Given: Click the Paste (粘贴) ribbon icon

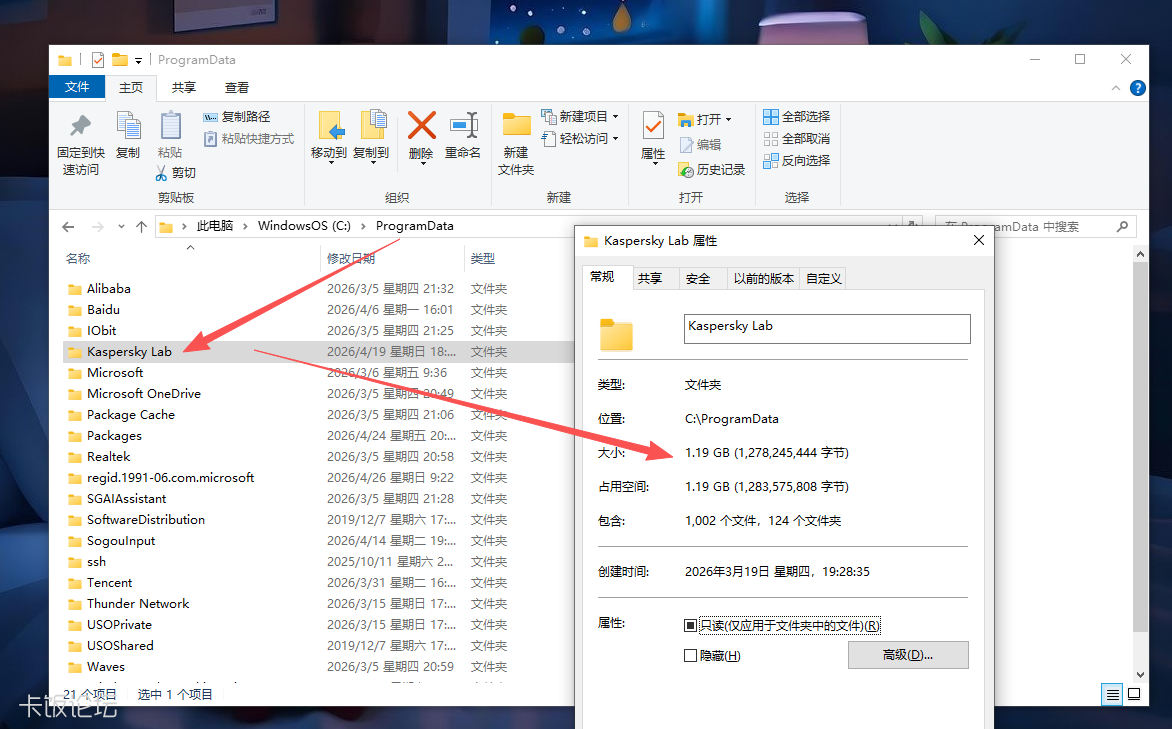Looking at the screenshot, I should [170, 126].
